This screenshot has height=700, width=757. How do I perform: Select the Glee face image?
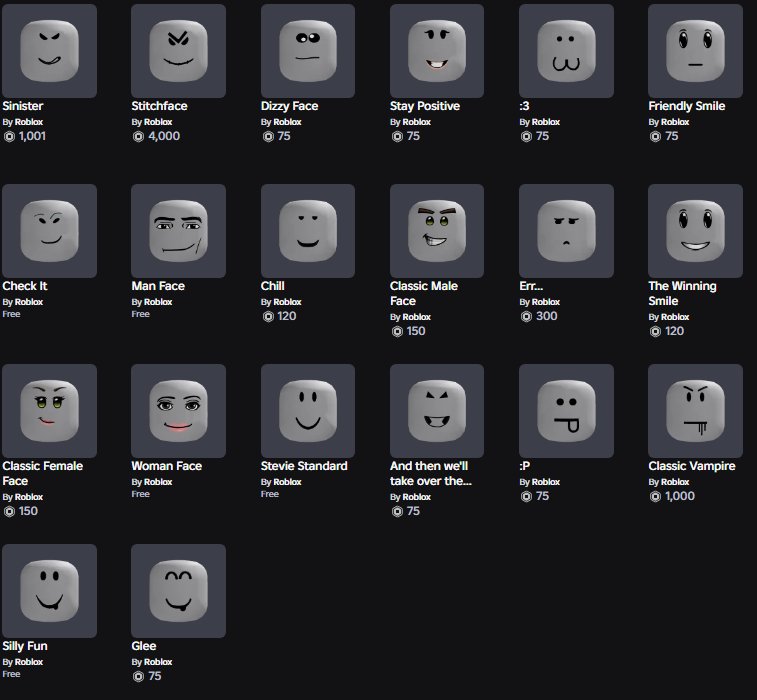pos(178,591)
